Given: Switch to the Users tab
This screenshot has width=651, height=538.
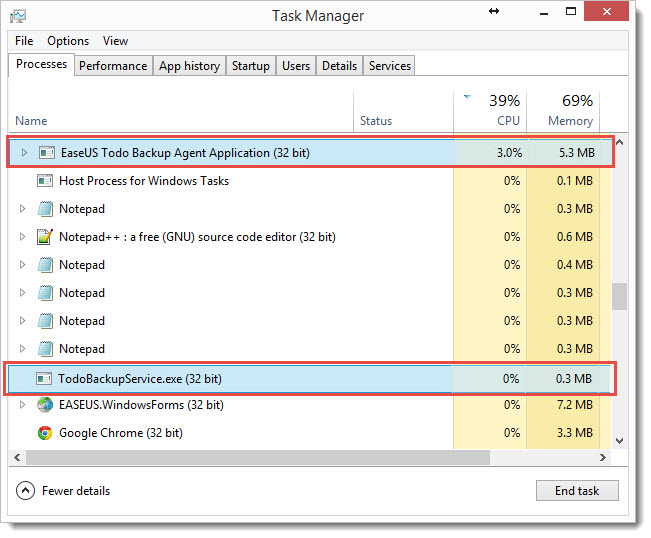Looking at the screenshot, I should [296, 66].
